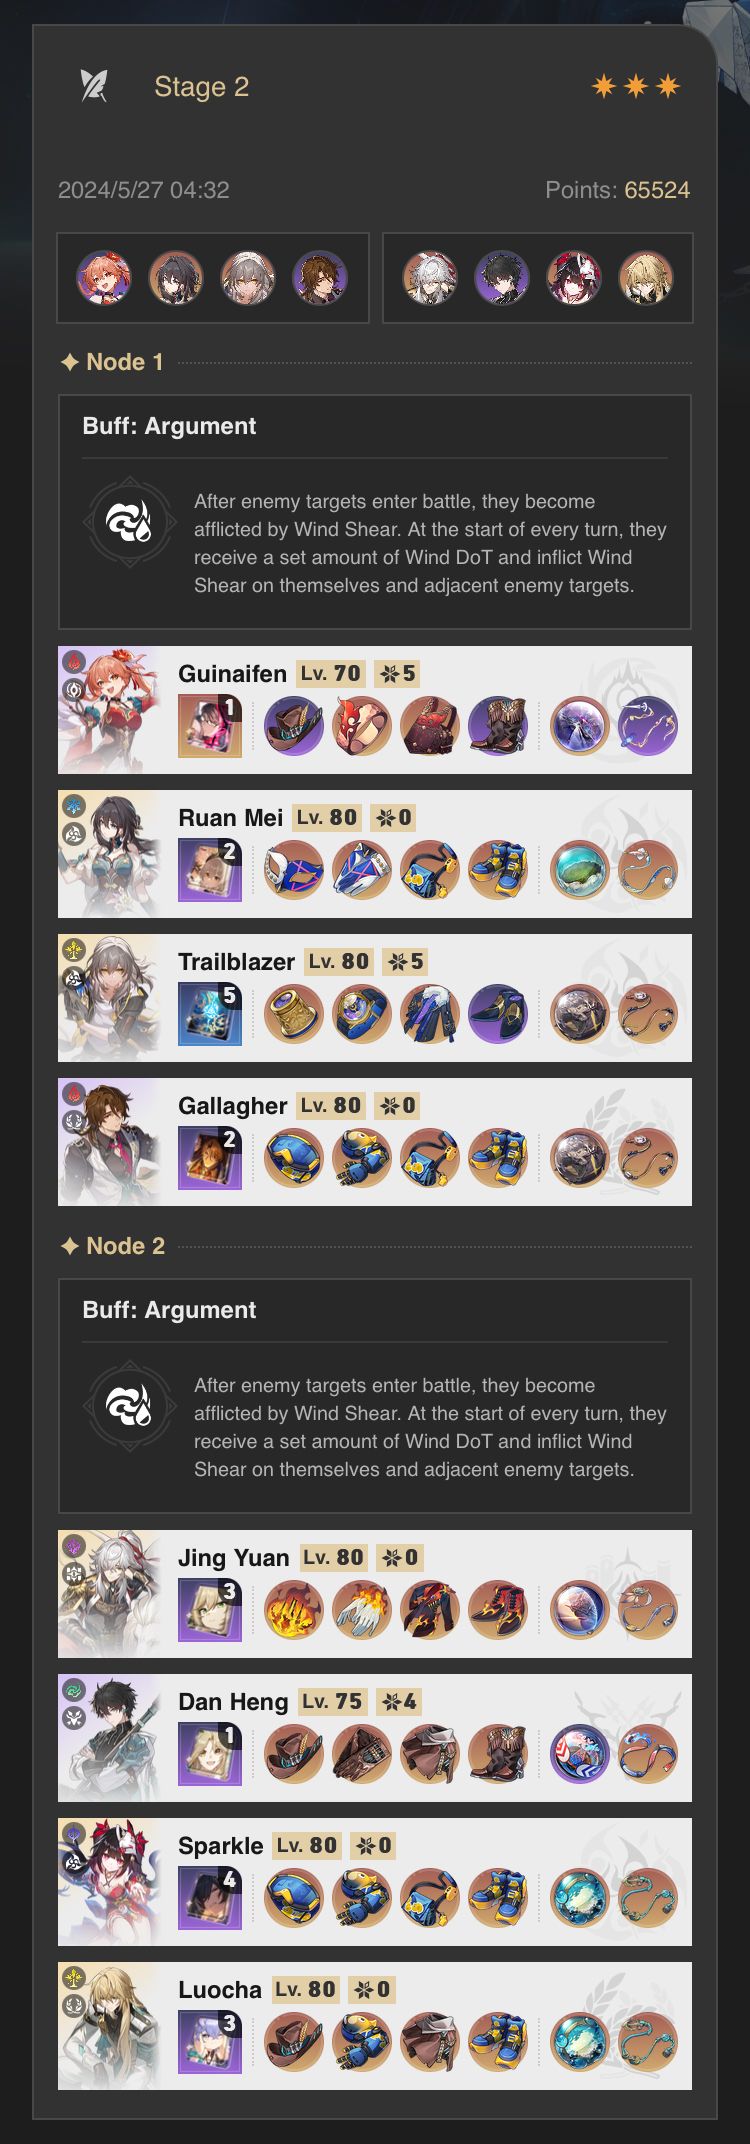Click the Argument buff icon in Node 2
750x2144 pixels.
(x=130, y=1407)
